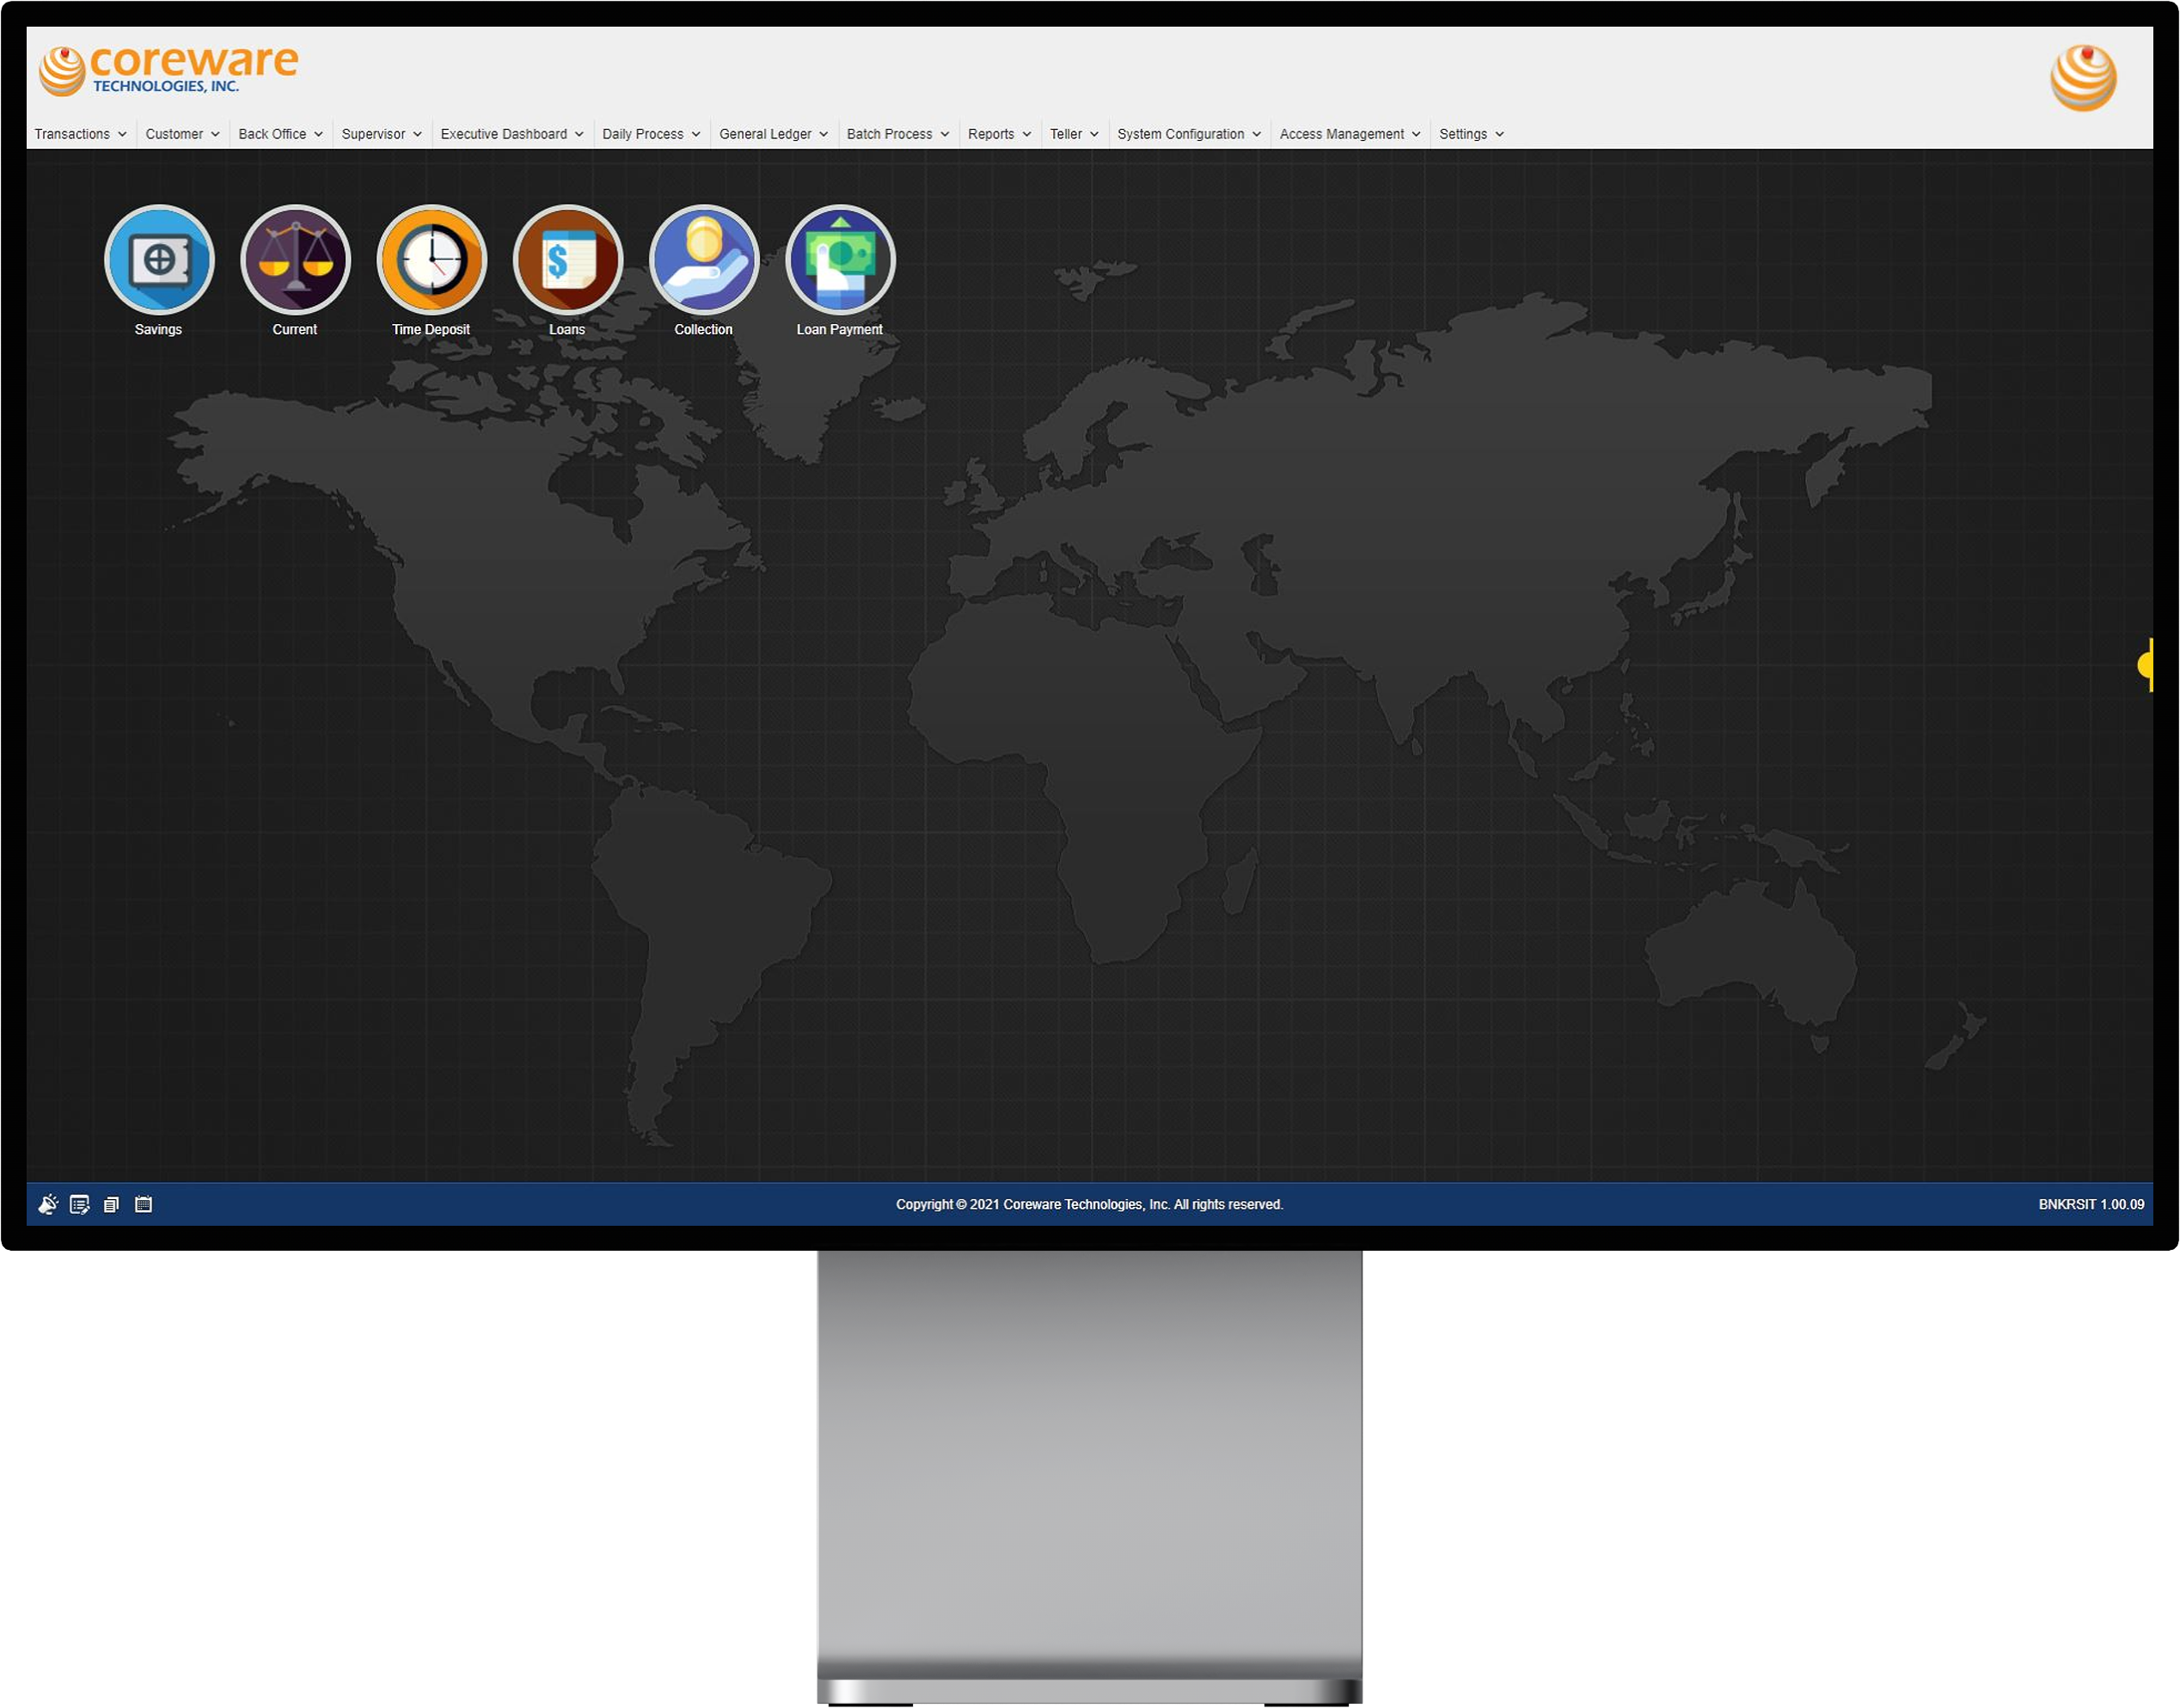Viewport: 2180px width, 1708px height.
Task: Launch the Loan Payment icon
Action: coord(840,260)
